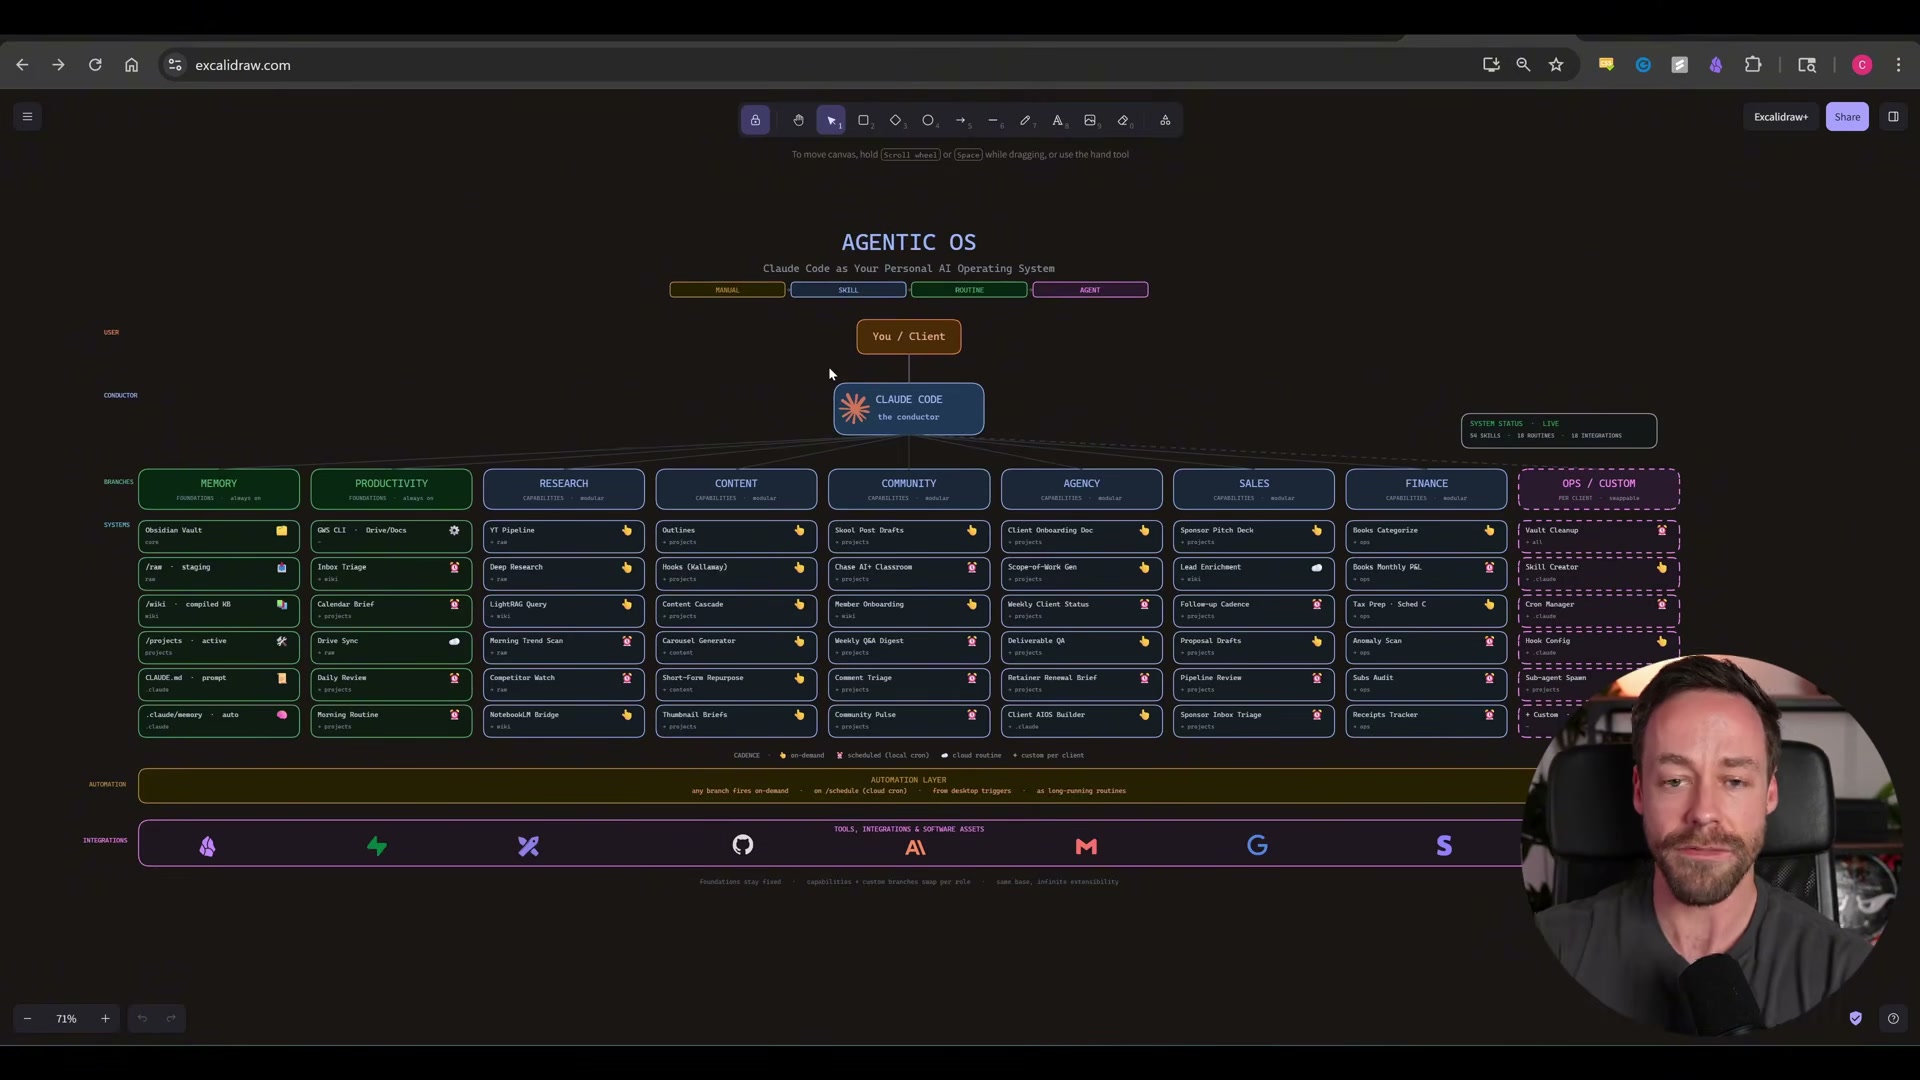Viewport: 1920px width, 1080px height.
Task: Select the Text tool
Action: coord(1058,120)
